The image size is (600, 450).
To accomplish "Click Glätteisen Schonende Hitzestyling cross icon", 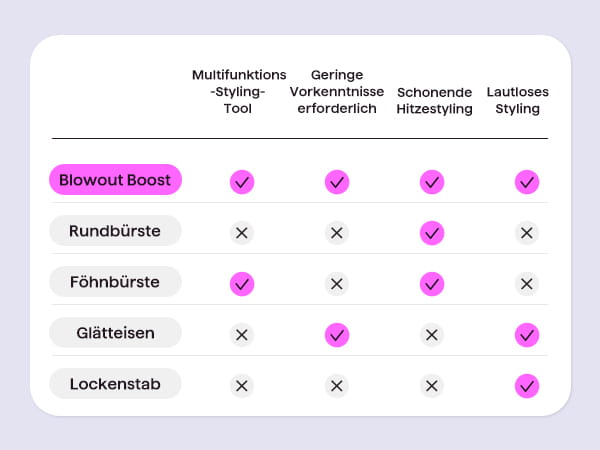I will [432, 335].
